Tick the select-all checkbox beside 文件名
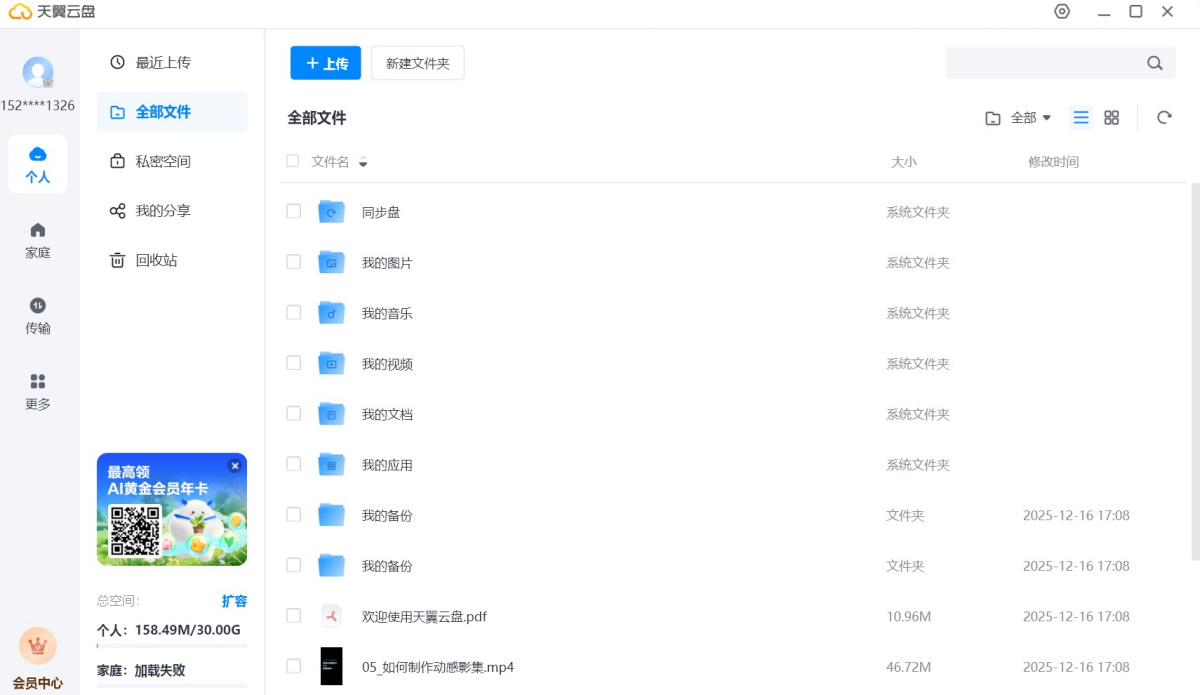1200x695 pixels. [x=293, y=161]
